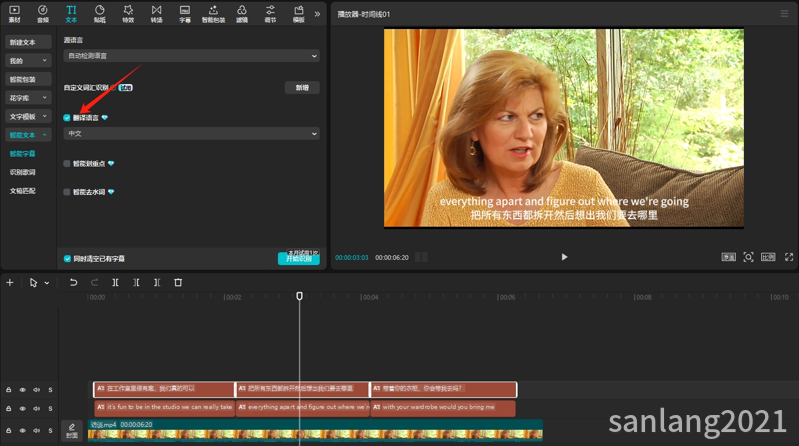Collapse the 智能文本 sidebar section
This screenshot has height=446, width=799.
[28, 135]
